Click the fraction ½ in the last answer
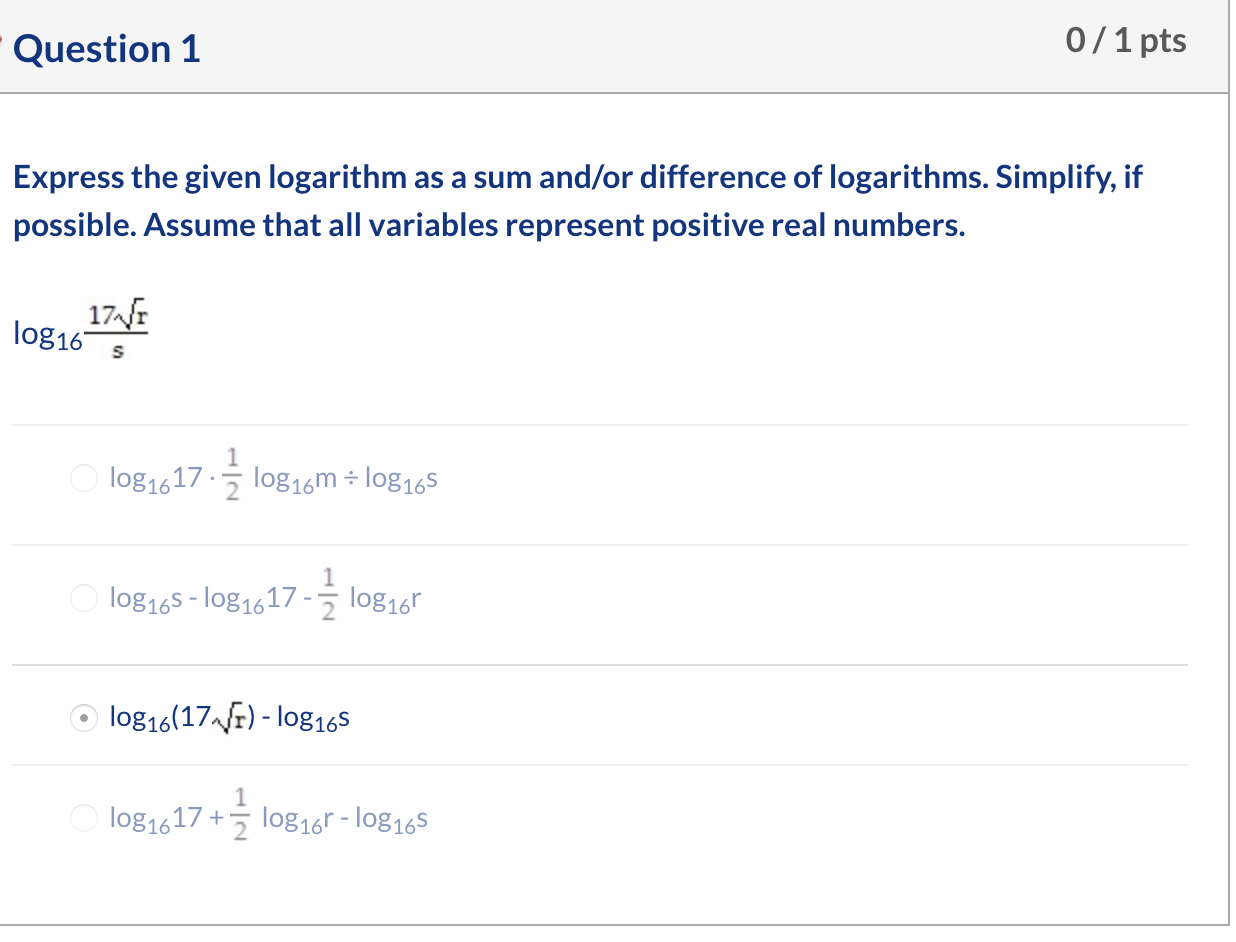This screenshot has width=1236, height=942. pyautogui.click(x=240, y=816)
